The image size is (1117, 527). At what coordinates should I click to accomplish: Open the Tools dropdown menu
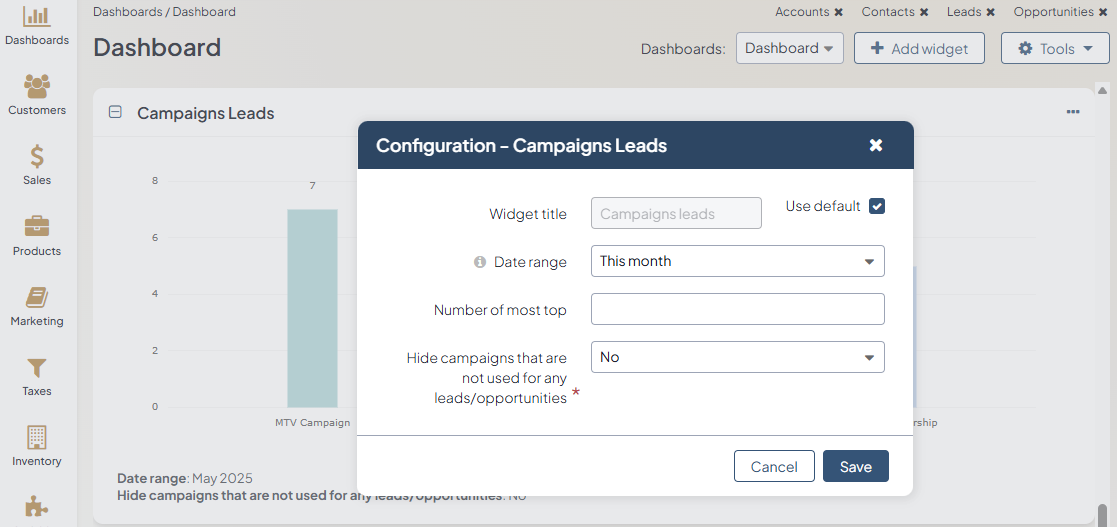pos(1054,48)
